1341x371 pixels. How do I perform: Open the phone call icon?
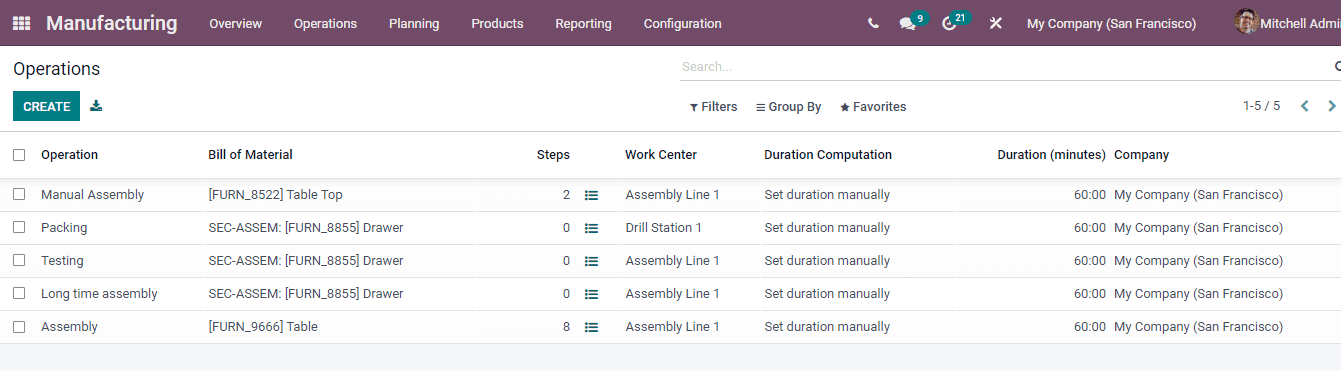874,23
